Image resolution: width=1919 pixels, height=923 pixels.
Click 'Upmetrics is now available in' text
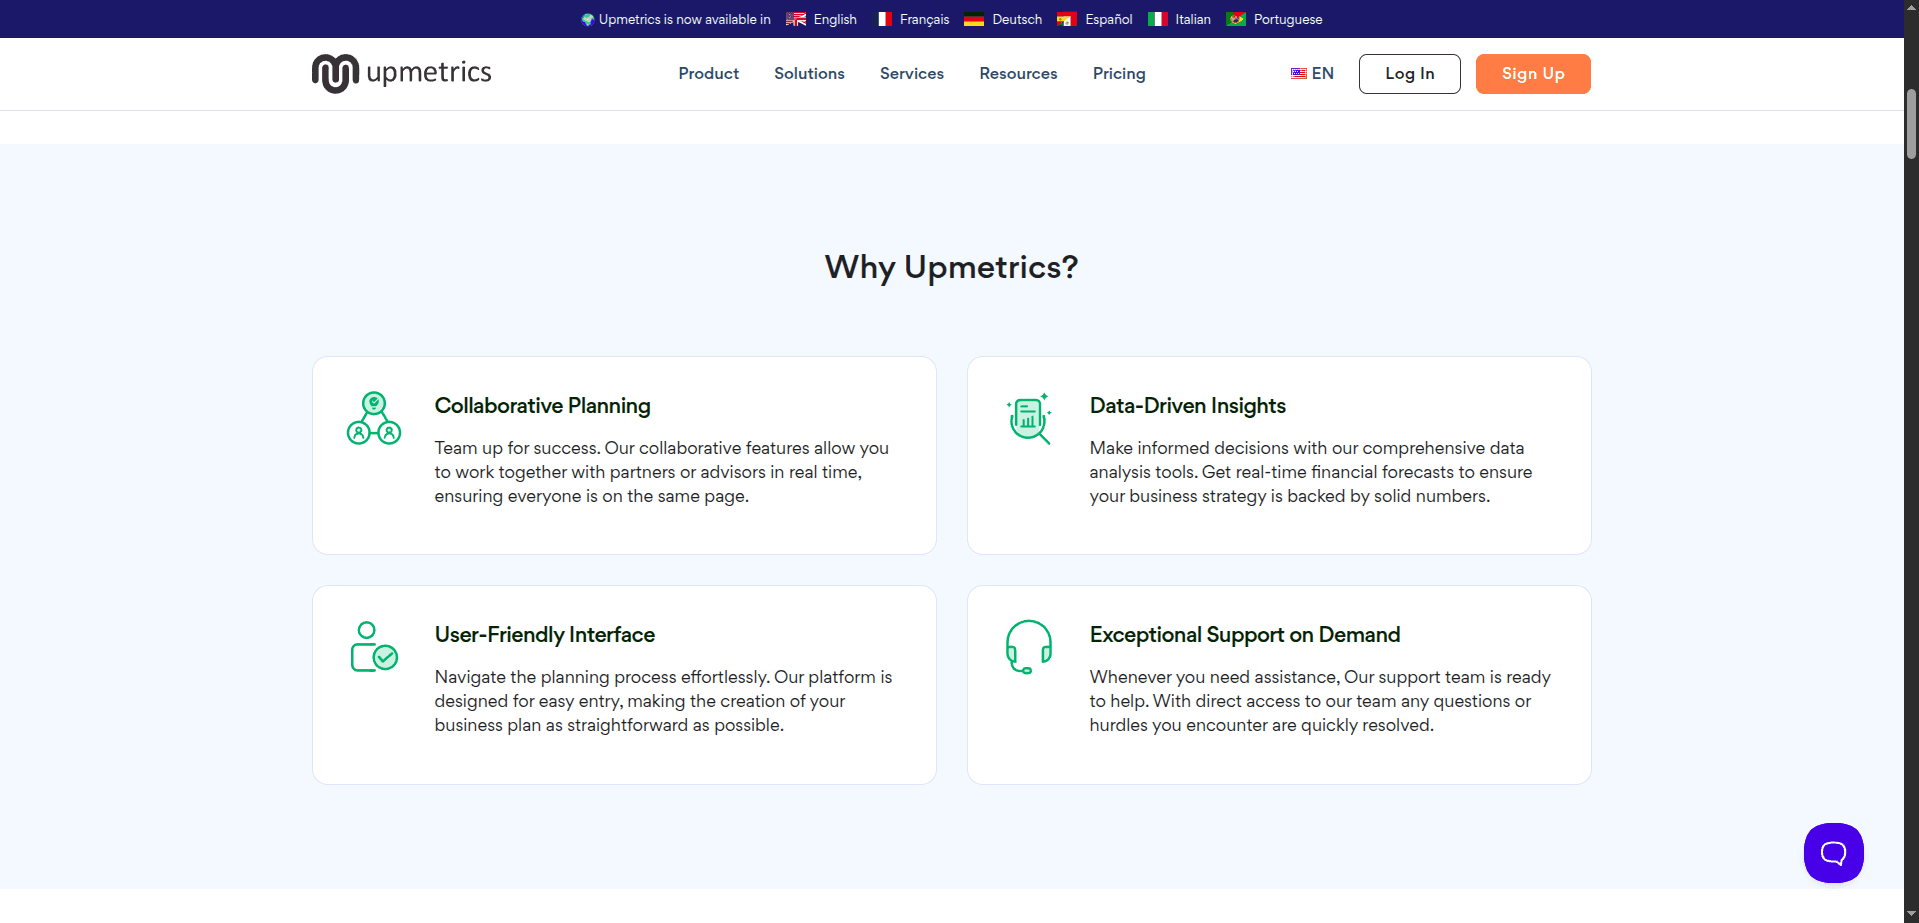pos(684,19)
